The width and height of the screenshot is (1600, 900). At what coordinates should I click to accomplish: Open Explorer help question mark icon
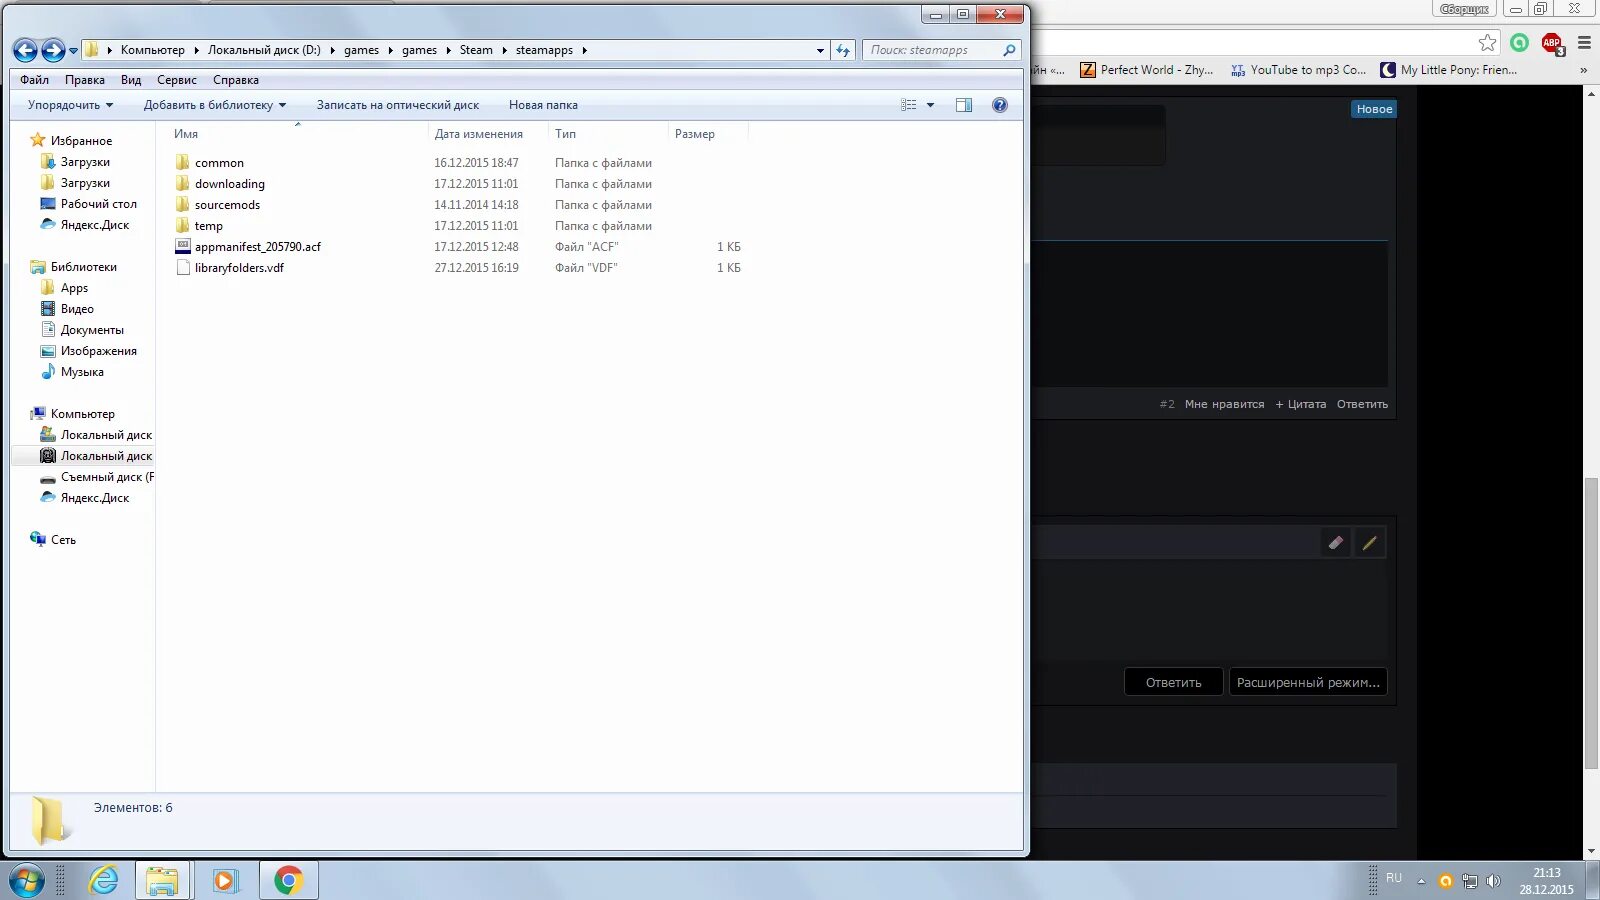tap(999, 105)
